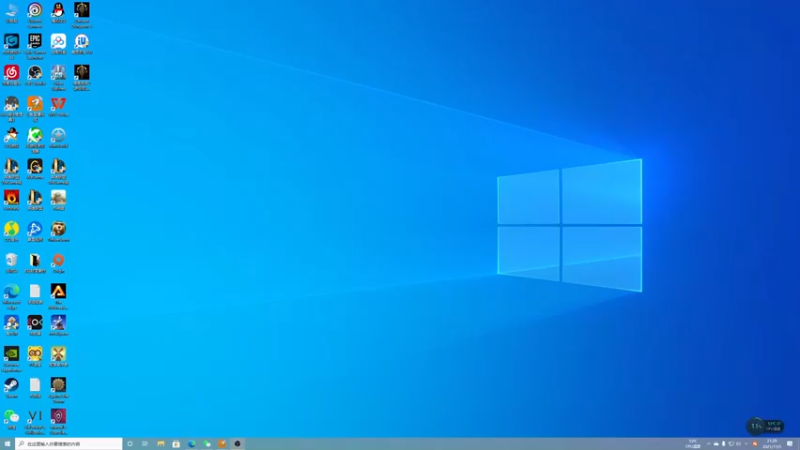
Task: Select the windmill game desktop shortcut
Action: point(58,356)
